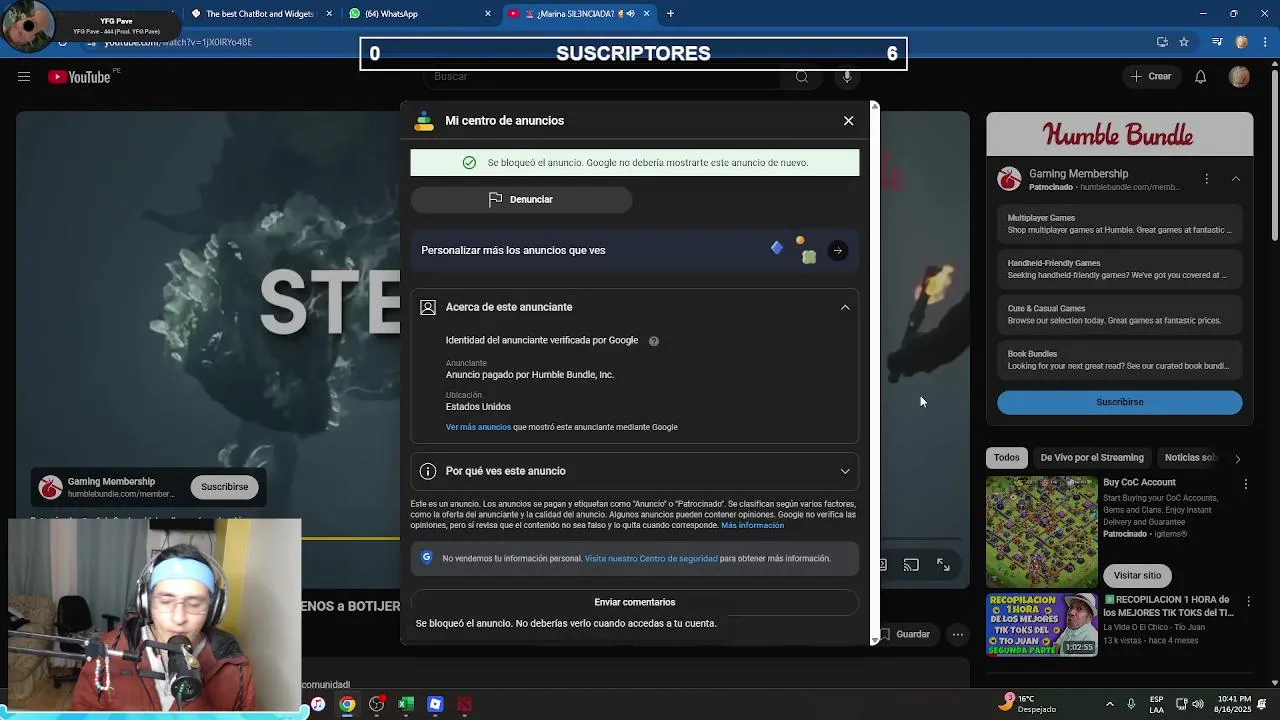
Task: Open the YouTube hamburger guide menu
Action: (24, 77)
